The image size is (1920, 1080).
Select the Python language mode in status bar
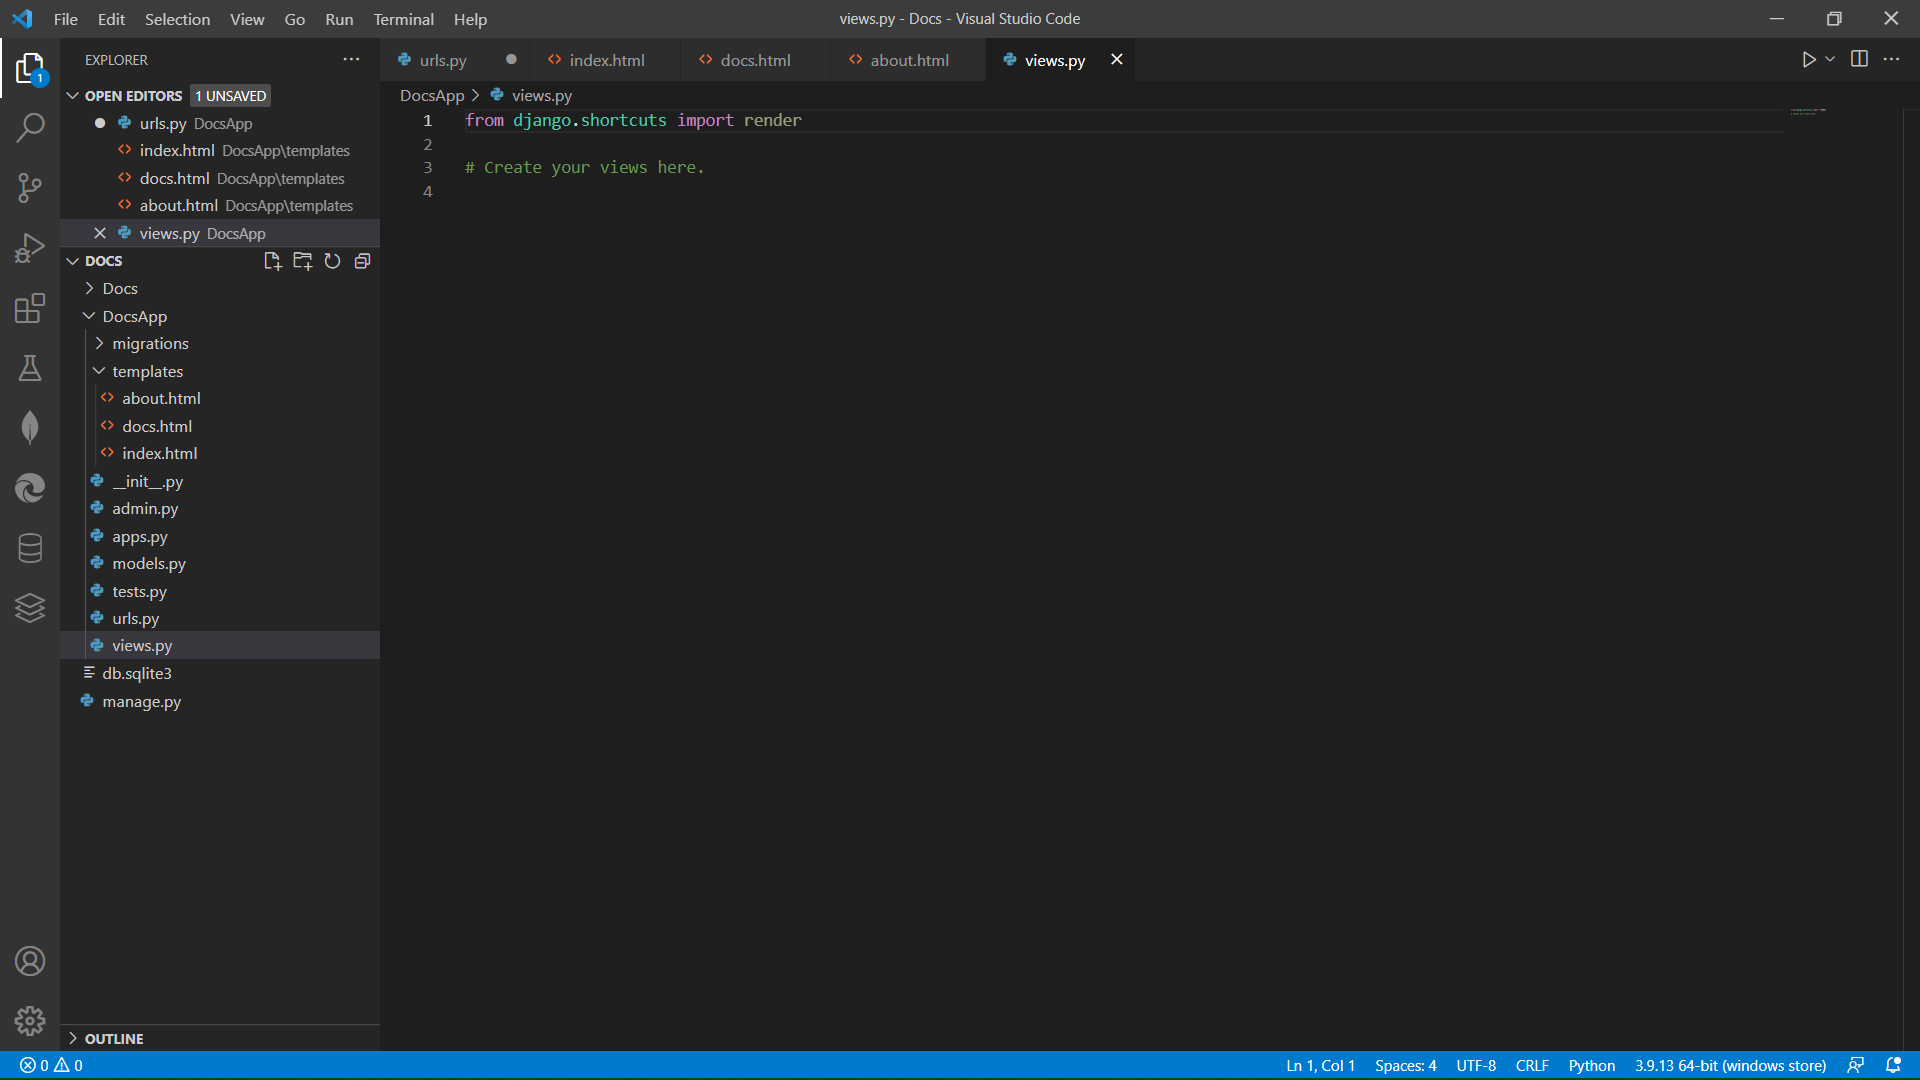click(x=1591, y=1066)
